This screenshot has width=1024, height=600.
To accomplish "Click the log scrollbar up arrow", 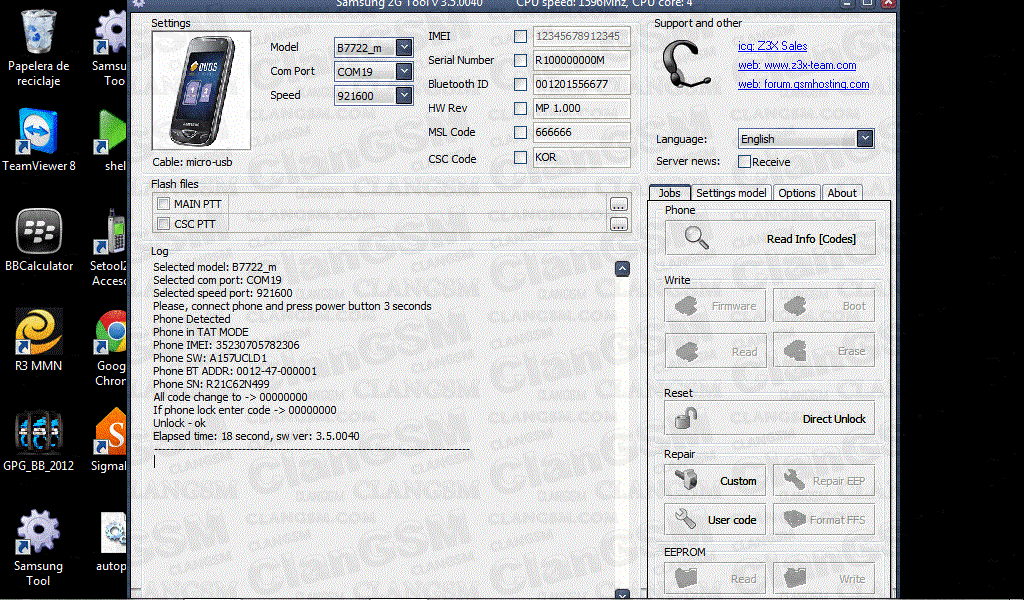I will (x=622, y=268).
